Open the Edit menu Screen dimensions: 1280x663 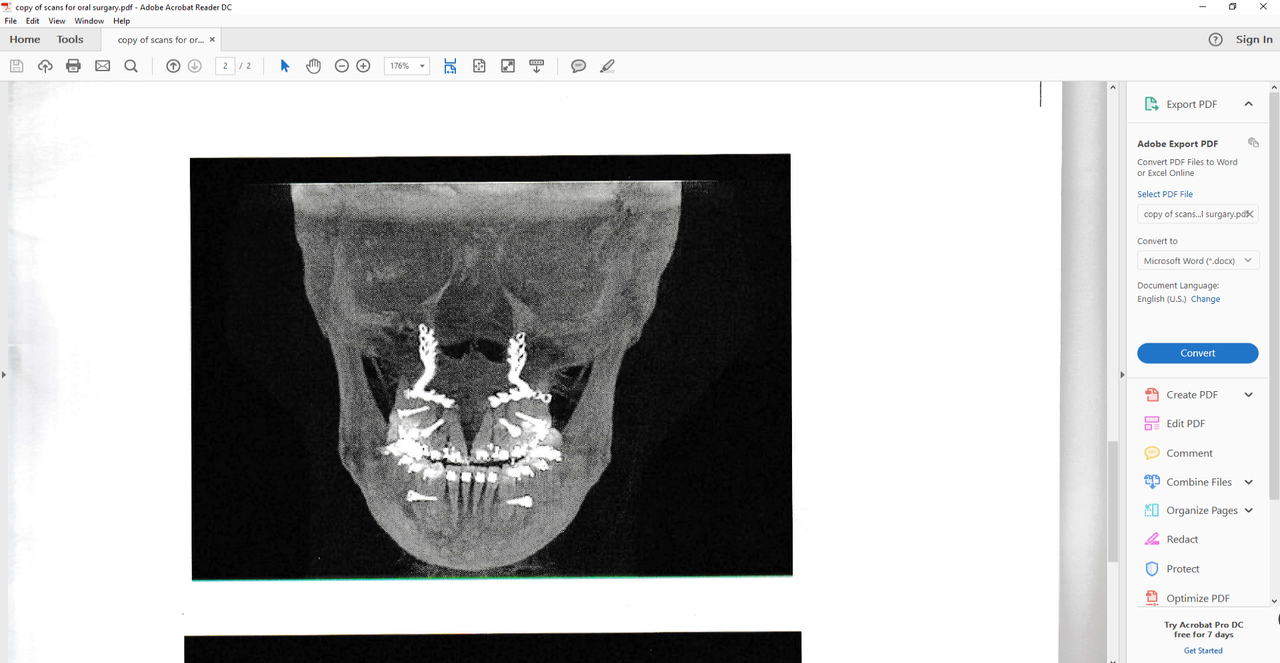(x=33, y=21)
